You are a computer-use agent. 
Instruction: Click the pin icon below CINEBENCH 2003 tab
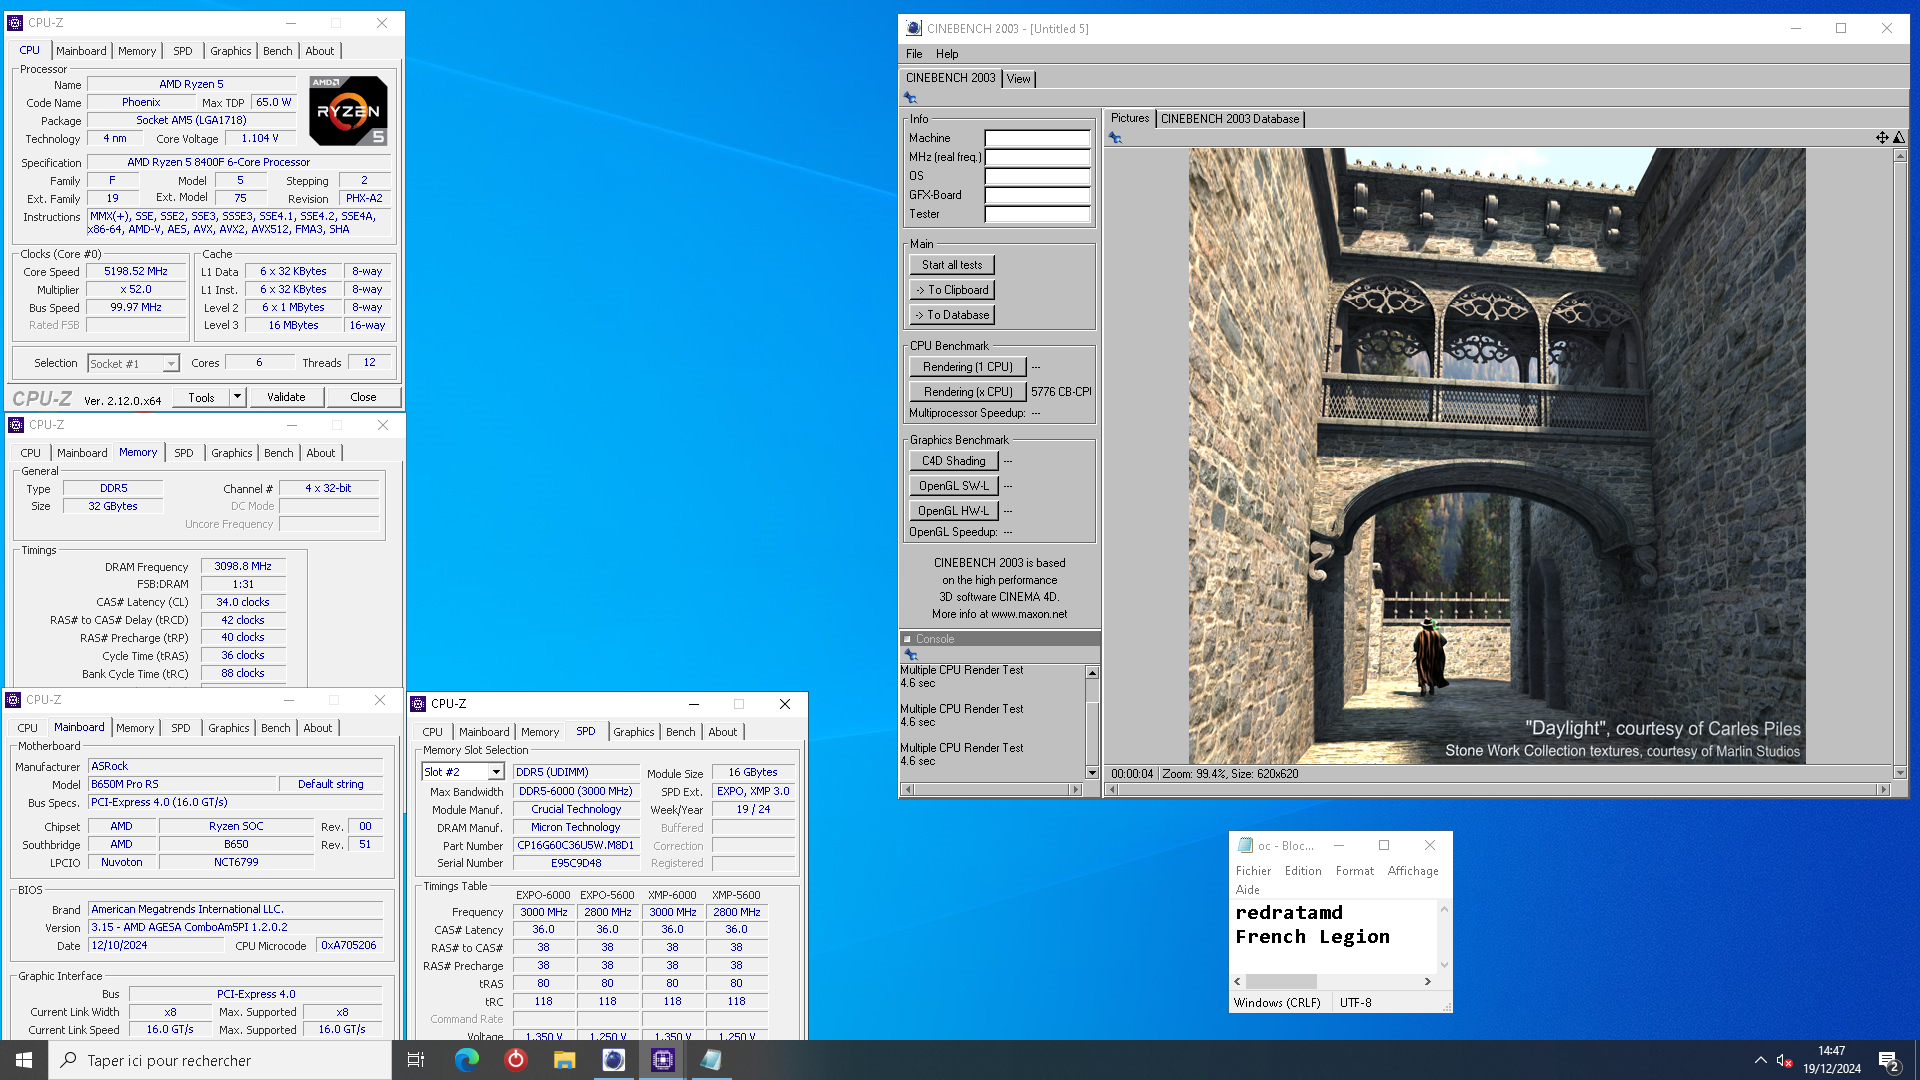point(910,97)
